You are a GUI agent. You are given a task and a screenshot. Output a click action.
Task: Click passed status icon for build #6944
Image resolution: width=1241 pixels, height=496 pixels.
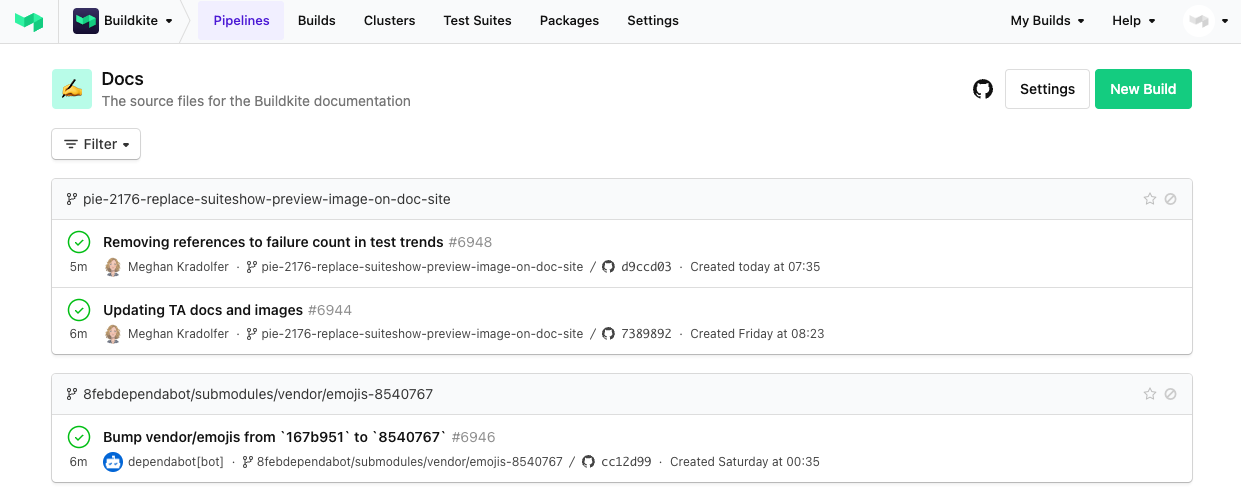tap(79, 310)
